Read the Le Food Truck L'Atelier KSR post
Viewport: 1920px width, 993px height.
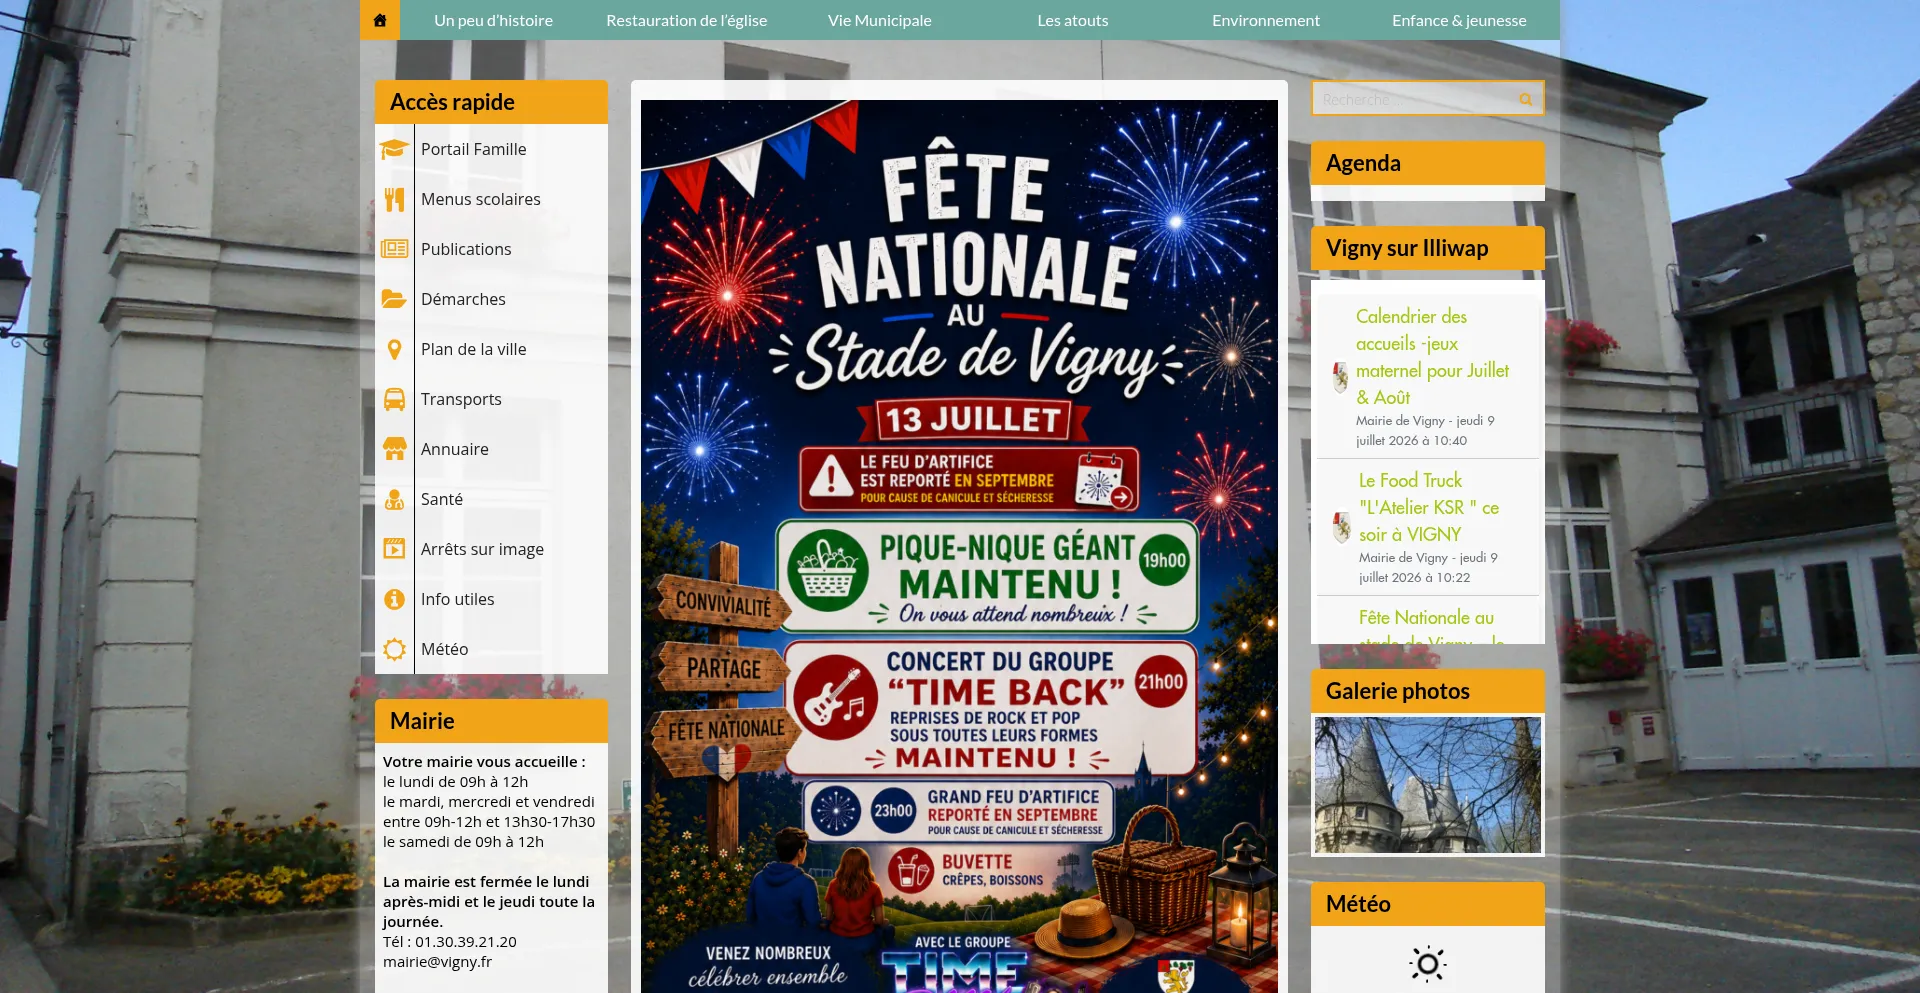(x=1428, y=507)
